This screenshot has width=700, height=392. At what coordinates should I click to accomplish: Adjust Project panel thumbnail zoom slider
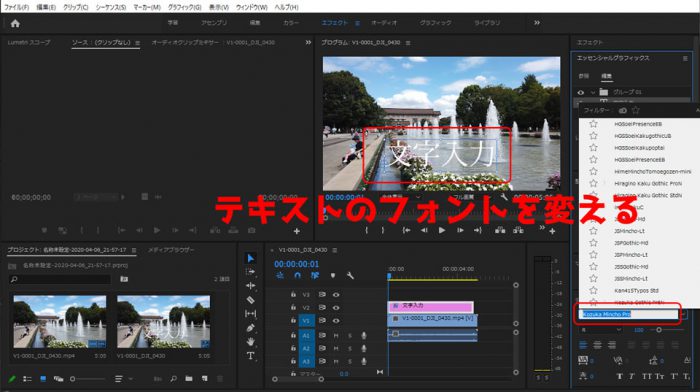pos(73,379)
